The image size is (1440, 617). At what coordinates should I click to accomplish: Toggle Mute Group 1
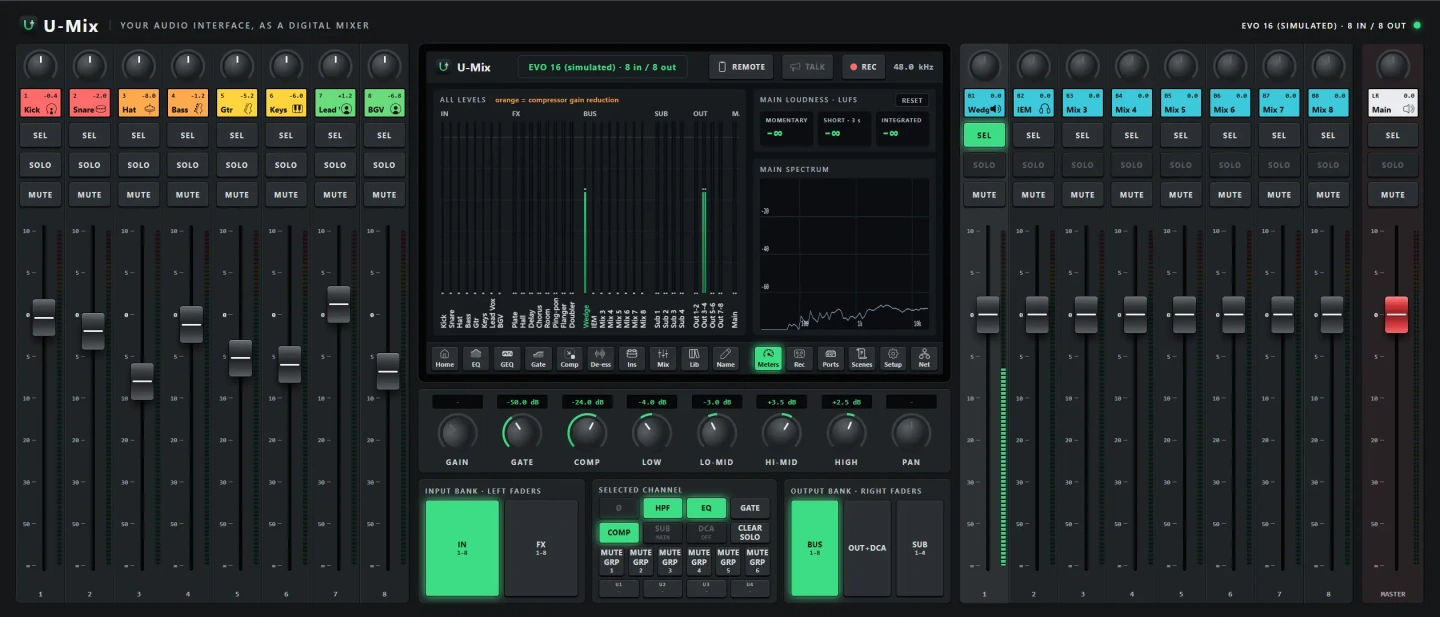[x=612, y=560]
